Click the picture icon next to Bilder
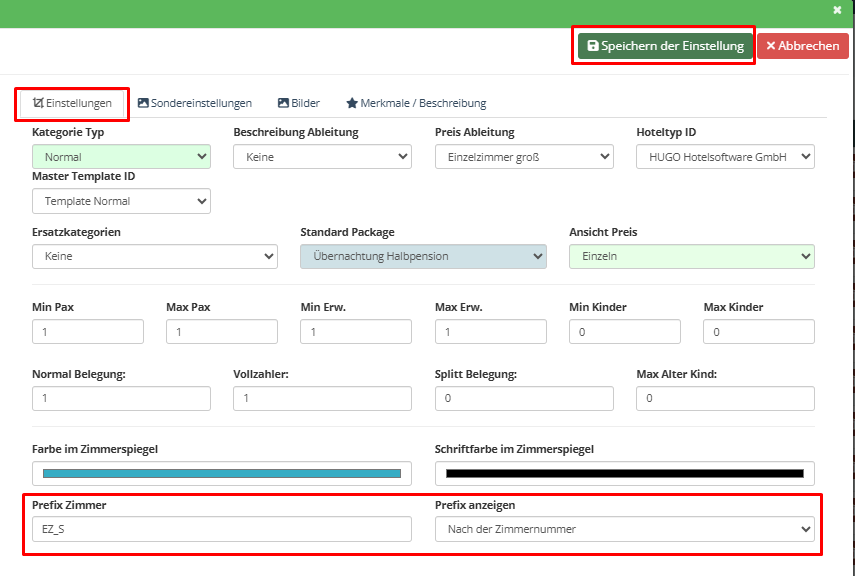Viewport: 855px width, 576px height. pos(283,103)
